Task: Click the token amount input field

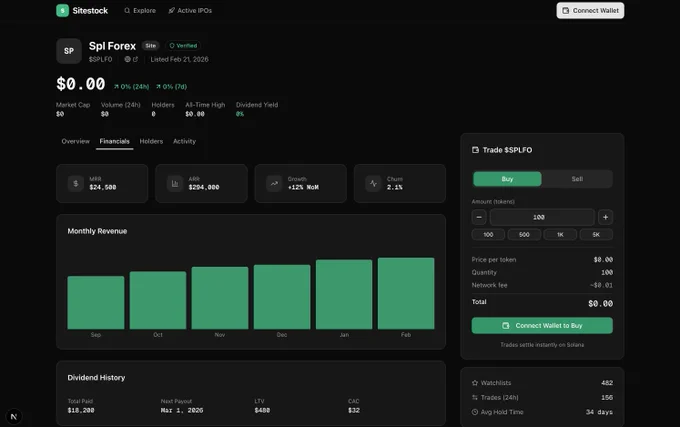Action: point(542,217)
